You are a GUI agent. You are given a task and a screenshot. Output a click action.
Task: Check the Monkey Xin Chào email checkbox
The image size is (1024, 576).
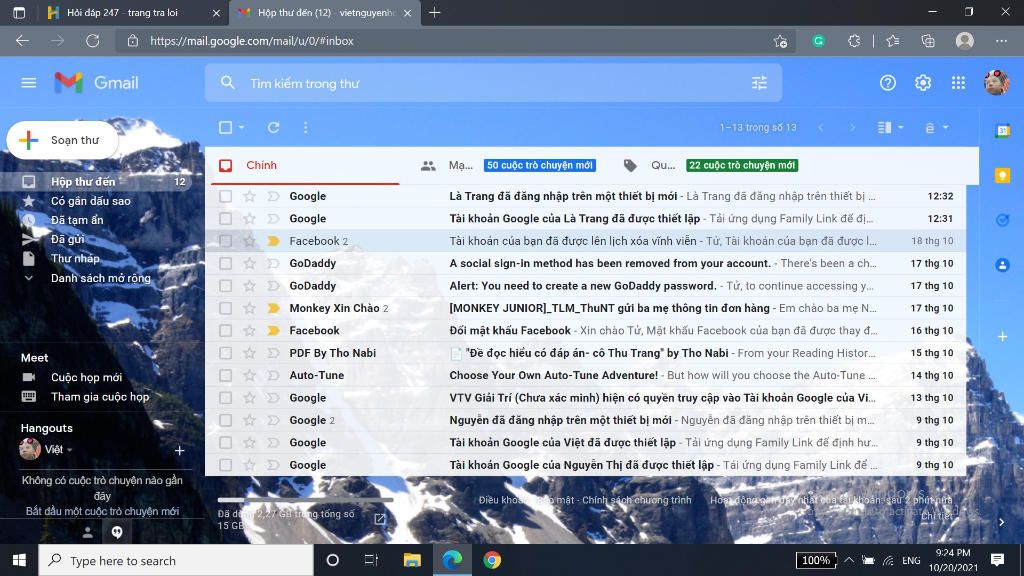(225, 308)
